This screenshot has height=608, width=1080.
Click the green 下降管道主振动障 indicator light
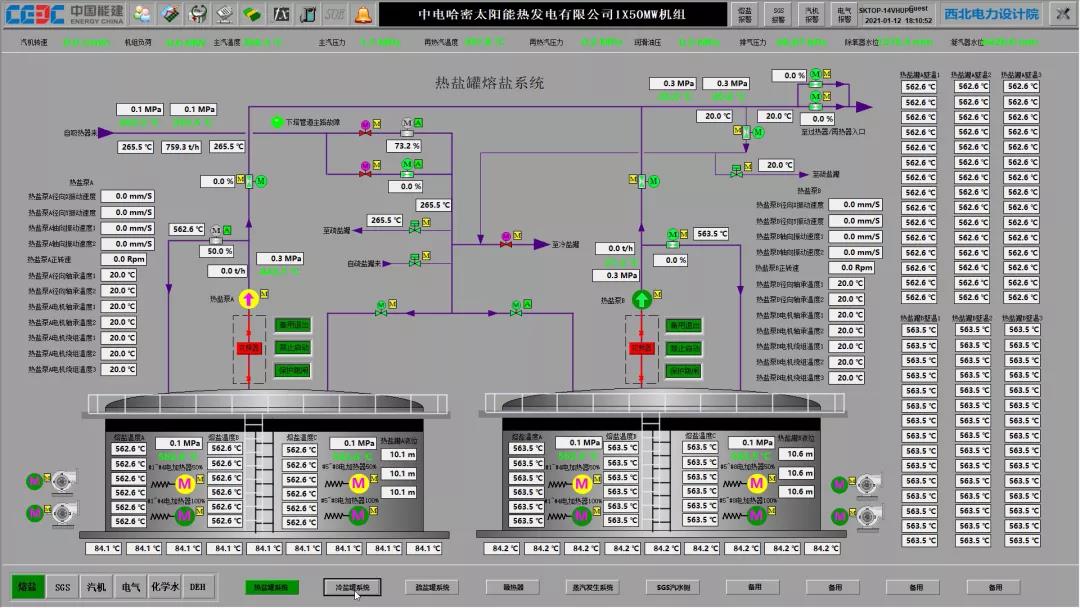coord(278,122)
